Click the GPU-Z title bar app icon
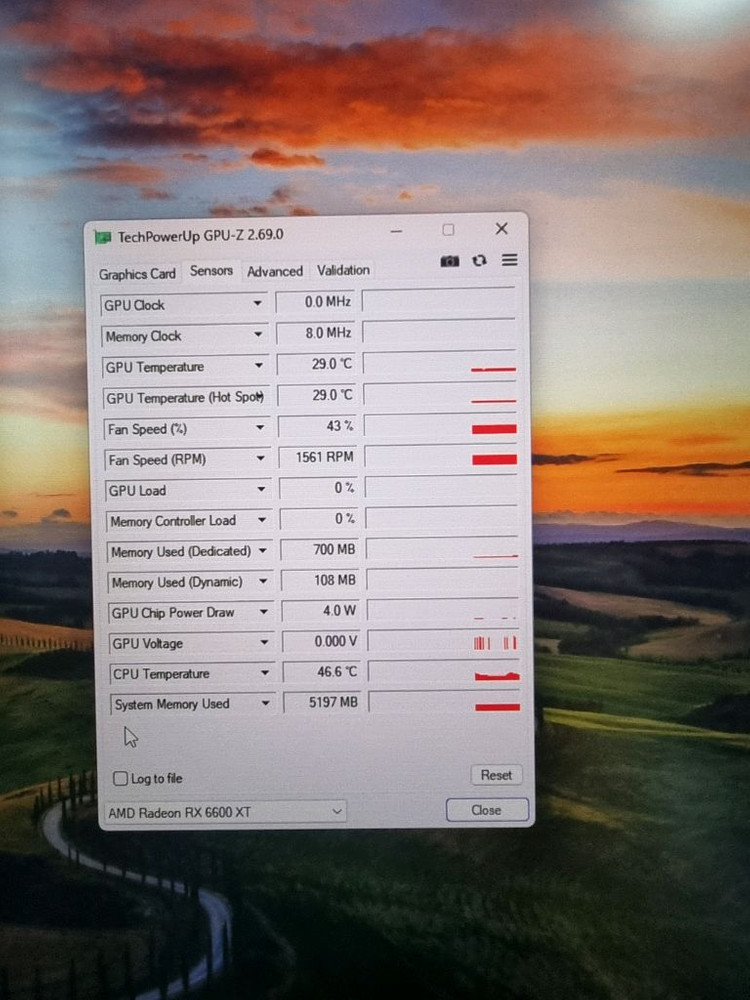This screenshot has height=1000, width=750. 102,237
